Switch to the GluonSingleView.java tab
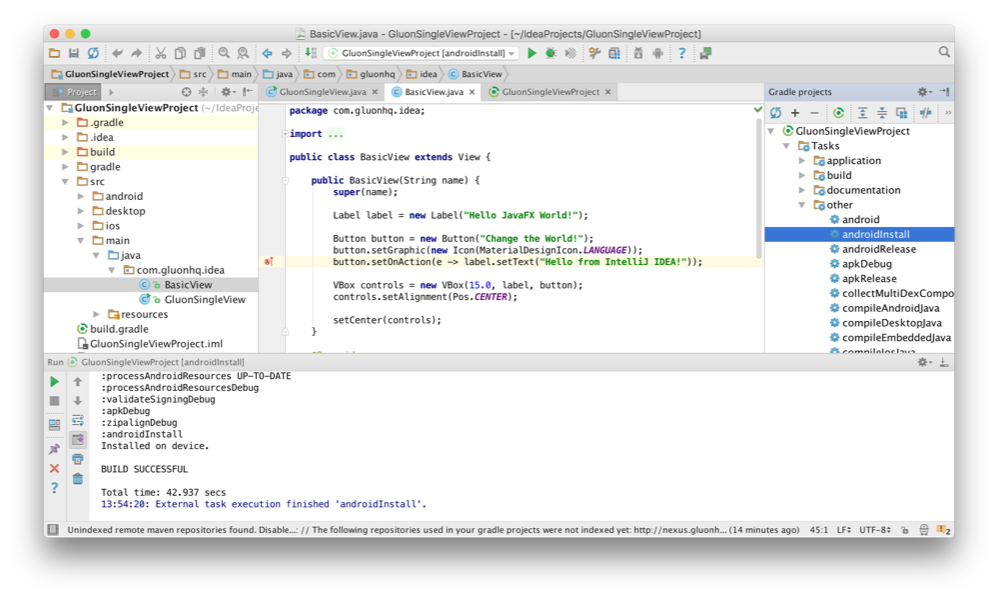998x600 pixels. coord(322,92)
